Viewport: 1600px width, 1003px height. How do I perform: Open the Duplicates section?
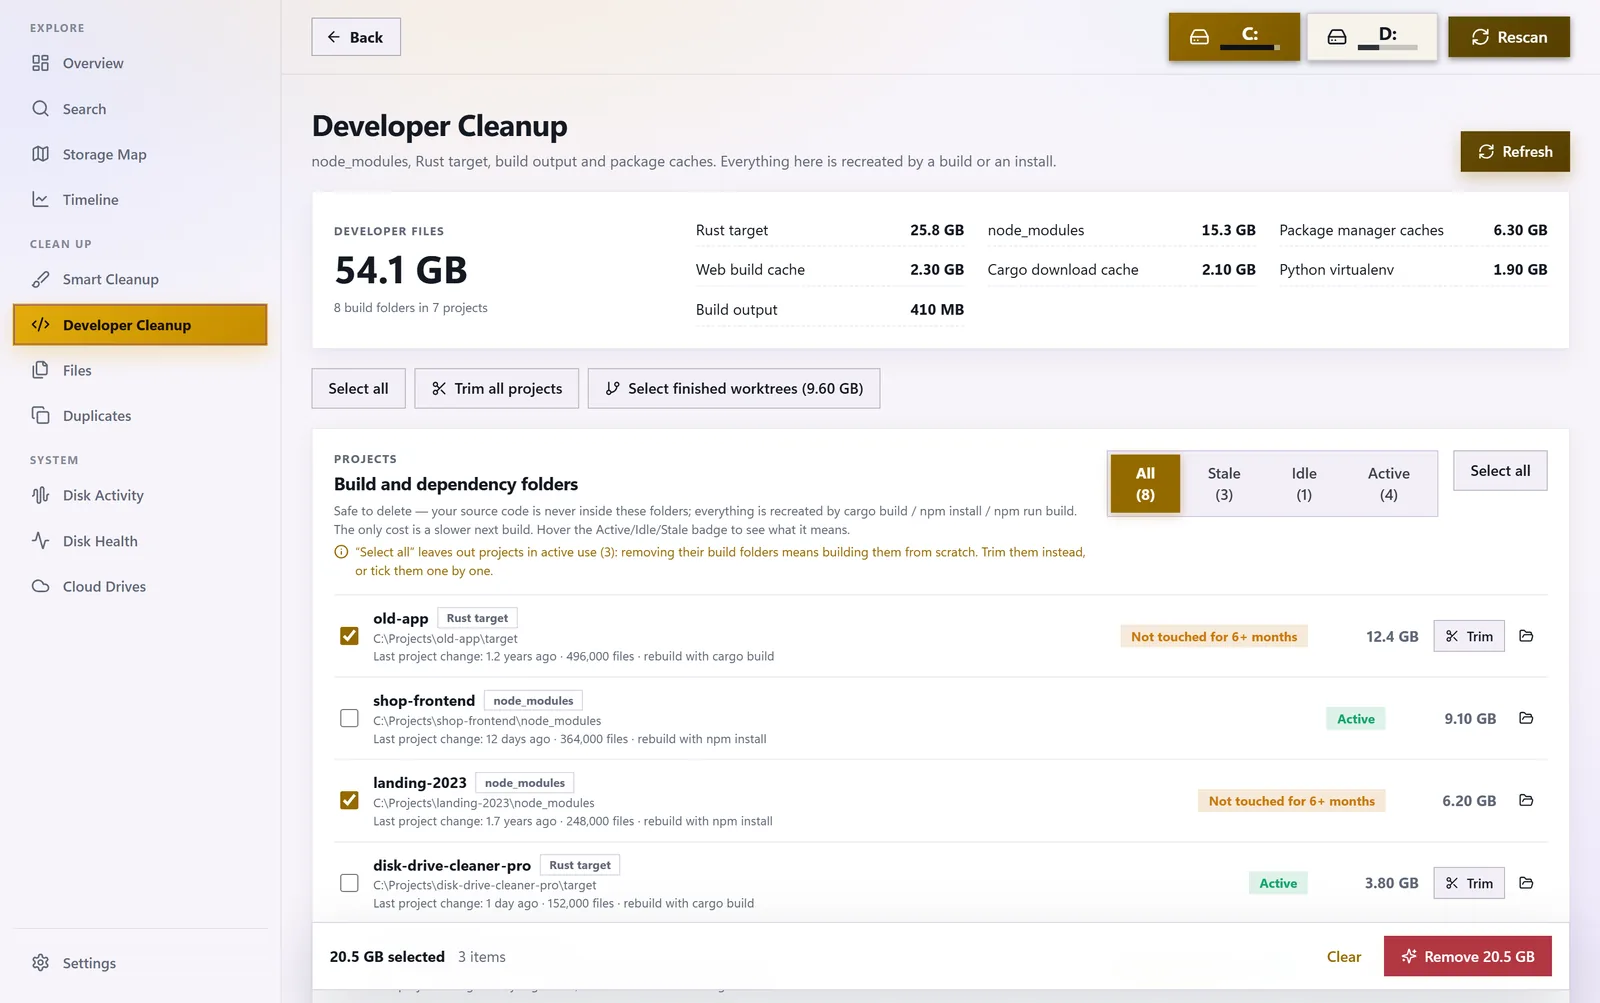coord(140,416)
